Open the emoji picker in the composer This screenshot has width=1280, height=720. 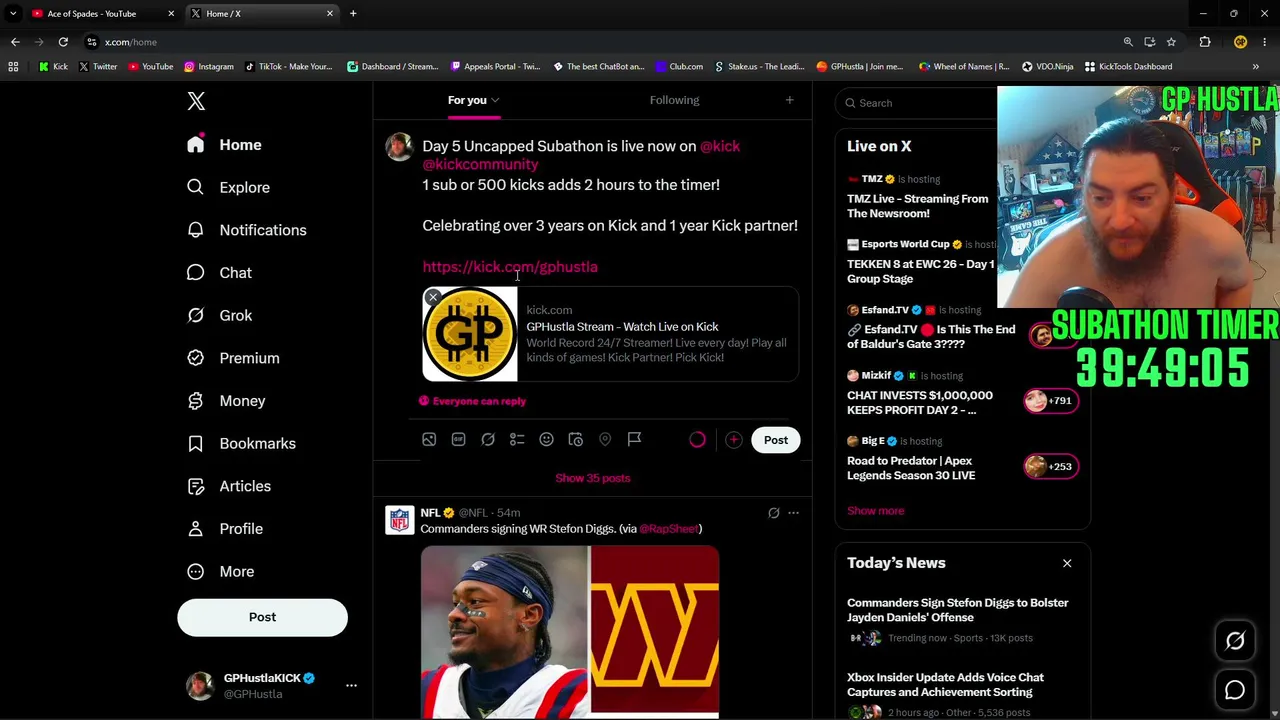coord(546,439)
